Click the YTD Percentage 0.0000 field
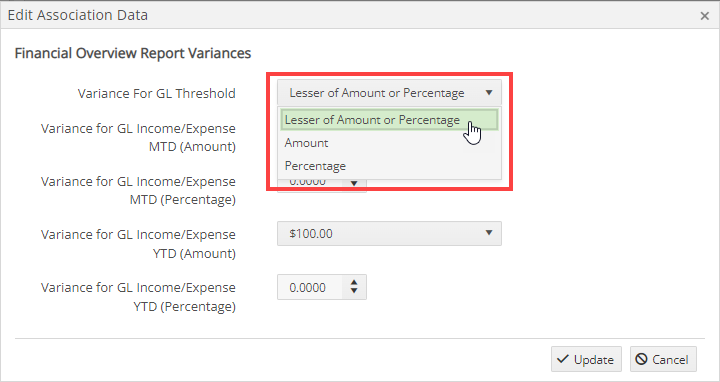This screenshot has width=720, height=382. pos(310,287)
